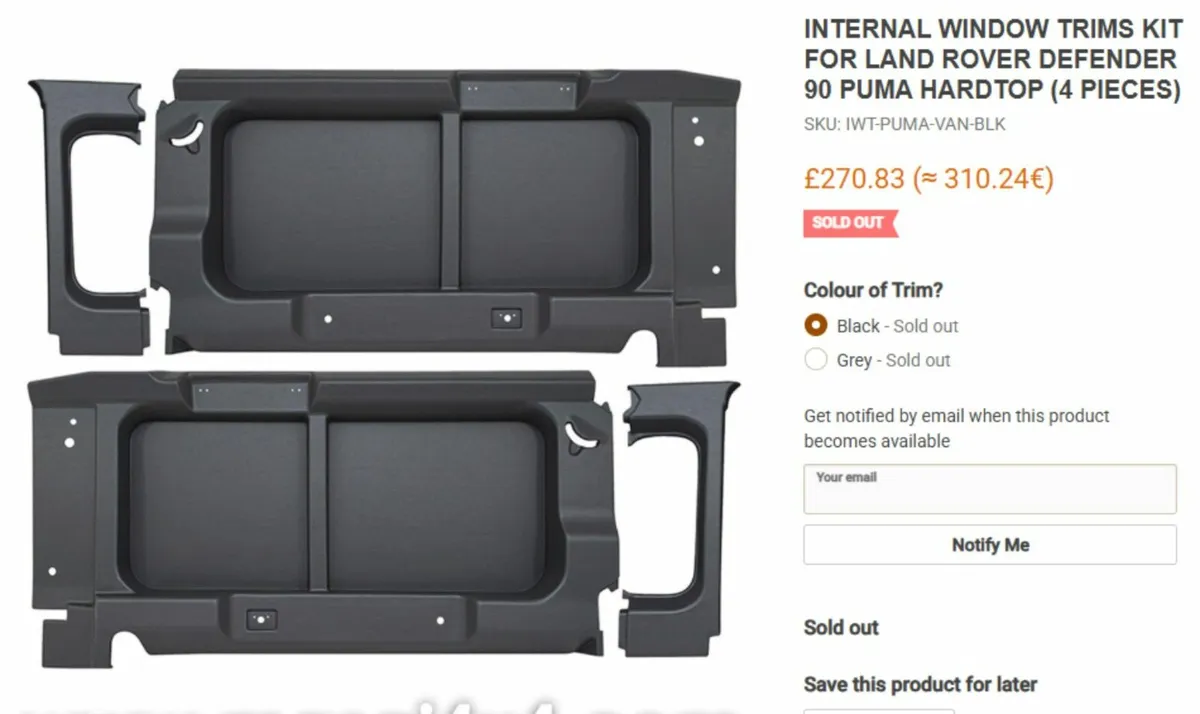This screenshot has height=714, width=1200.
Task: Click the switch socket on upper panel's rail
Action: coord(507,318)
